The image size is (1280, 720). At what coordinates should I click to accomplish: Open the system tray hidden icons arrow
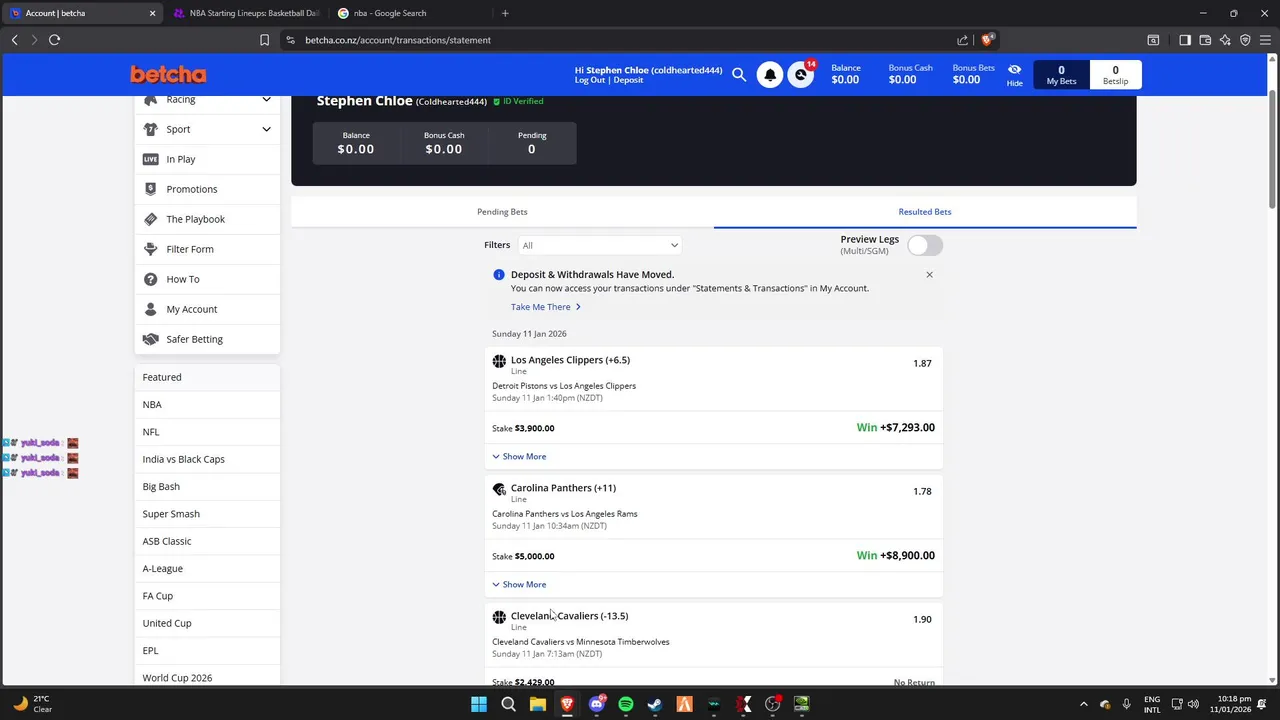(x=1083, y=704)
